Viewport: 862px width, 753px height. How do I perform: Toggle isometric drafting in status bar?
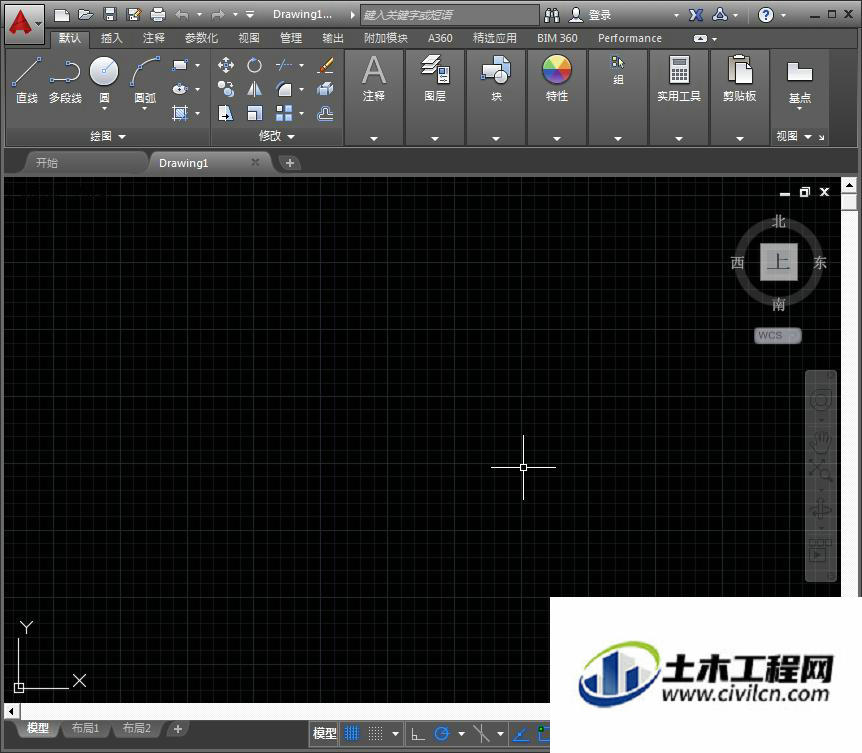click(481, 733)
